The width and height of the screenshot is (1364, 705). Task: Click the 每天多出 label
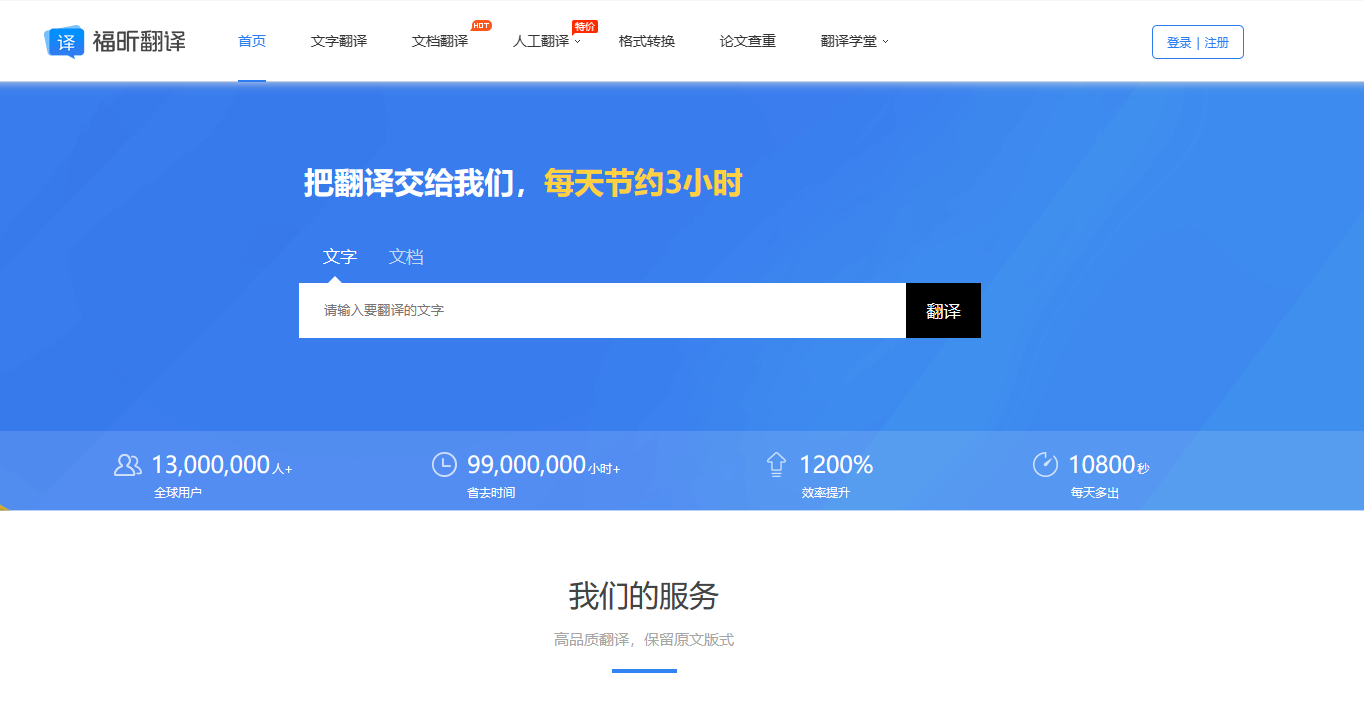click(1095, 493)
